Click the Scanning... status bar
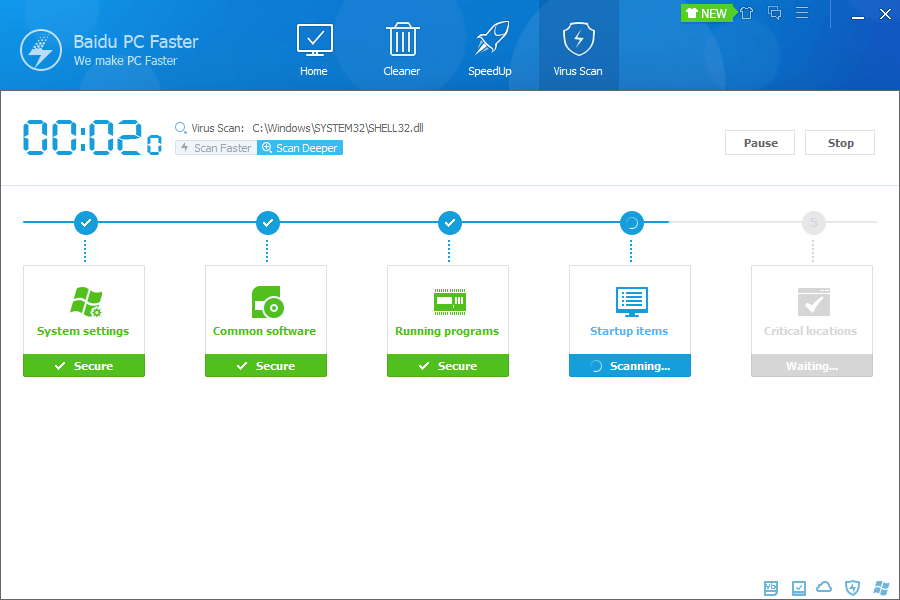 pyautogui.click(x=630, y=366)
